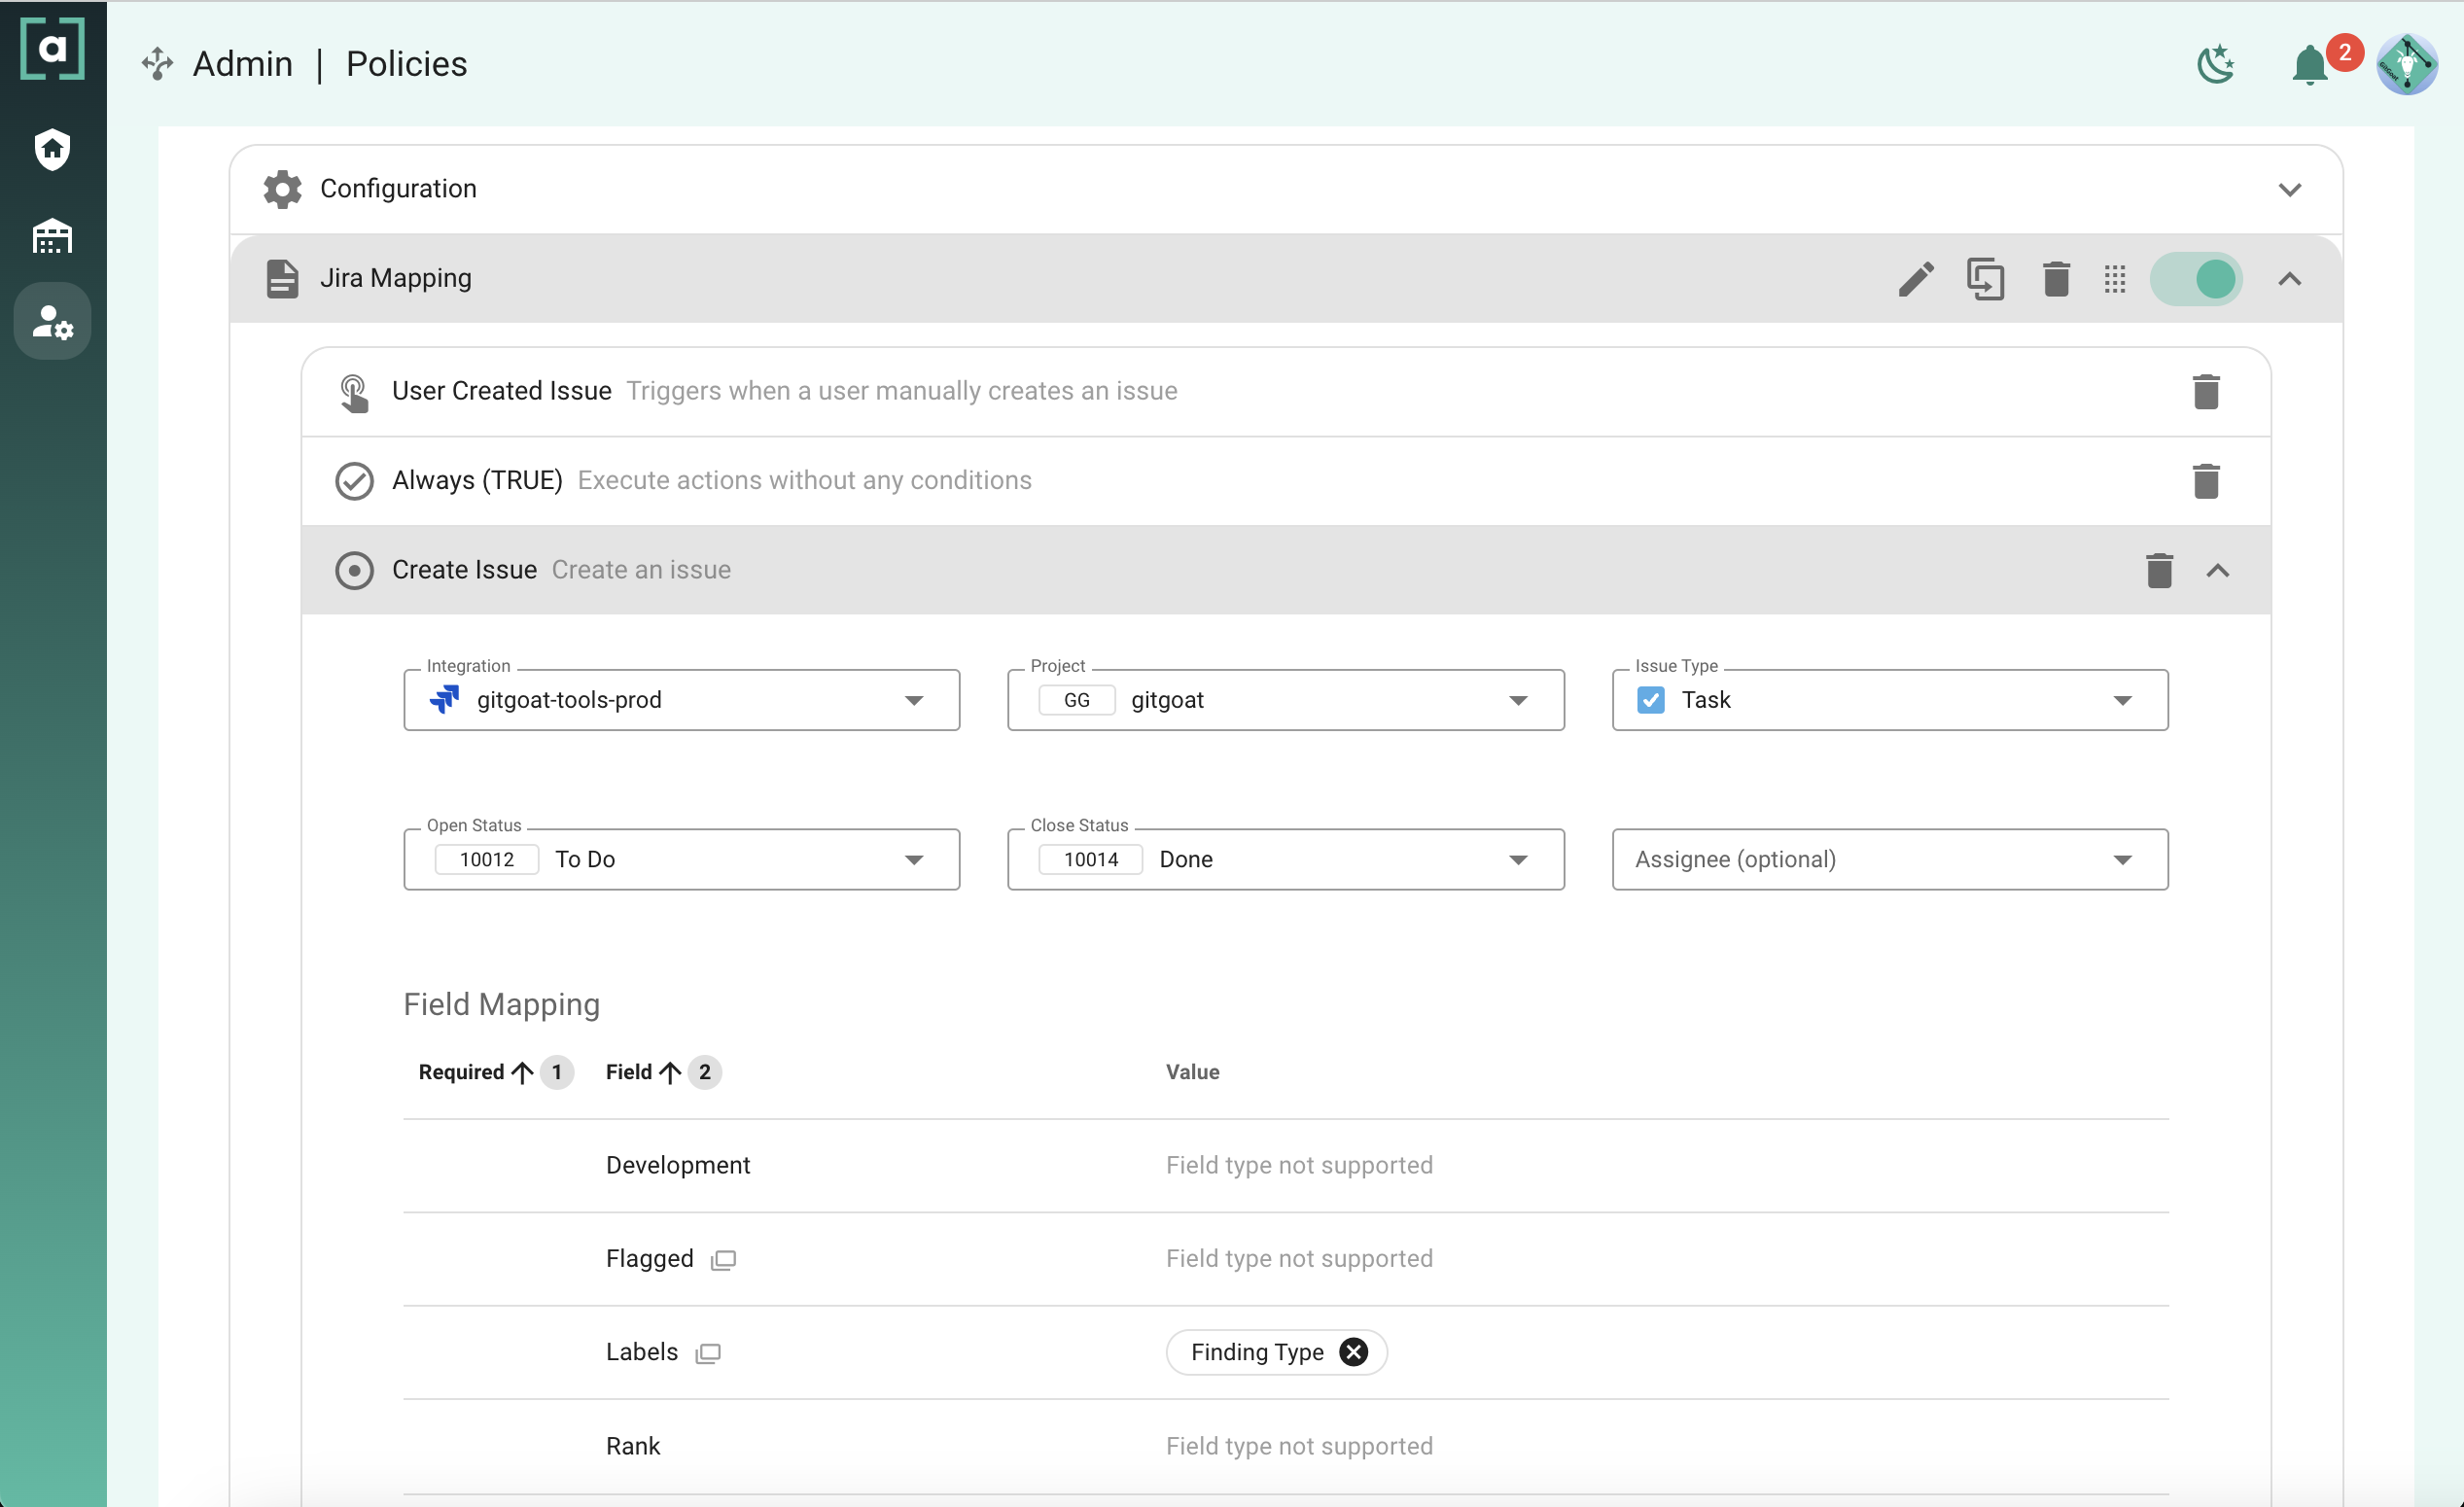Disable the Jira Mapping policy toggle
Screen dimensions: 2464x1507
tap(2197, 279)
